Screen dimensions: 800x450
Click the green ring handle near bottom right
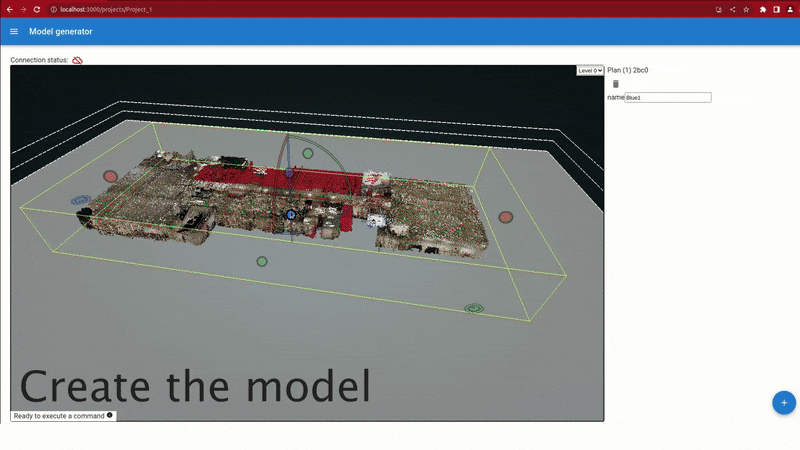tap(474, 308)
